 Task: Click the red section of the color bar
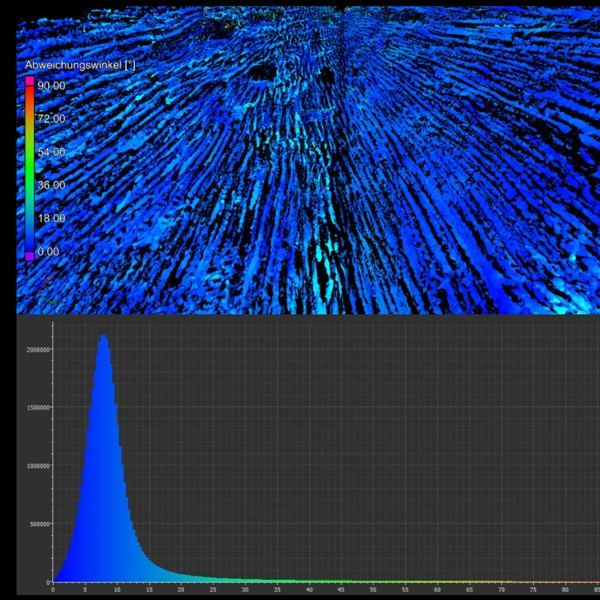click(29, 92)
